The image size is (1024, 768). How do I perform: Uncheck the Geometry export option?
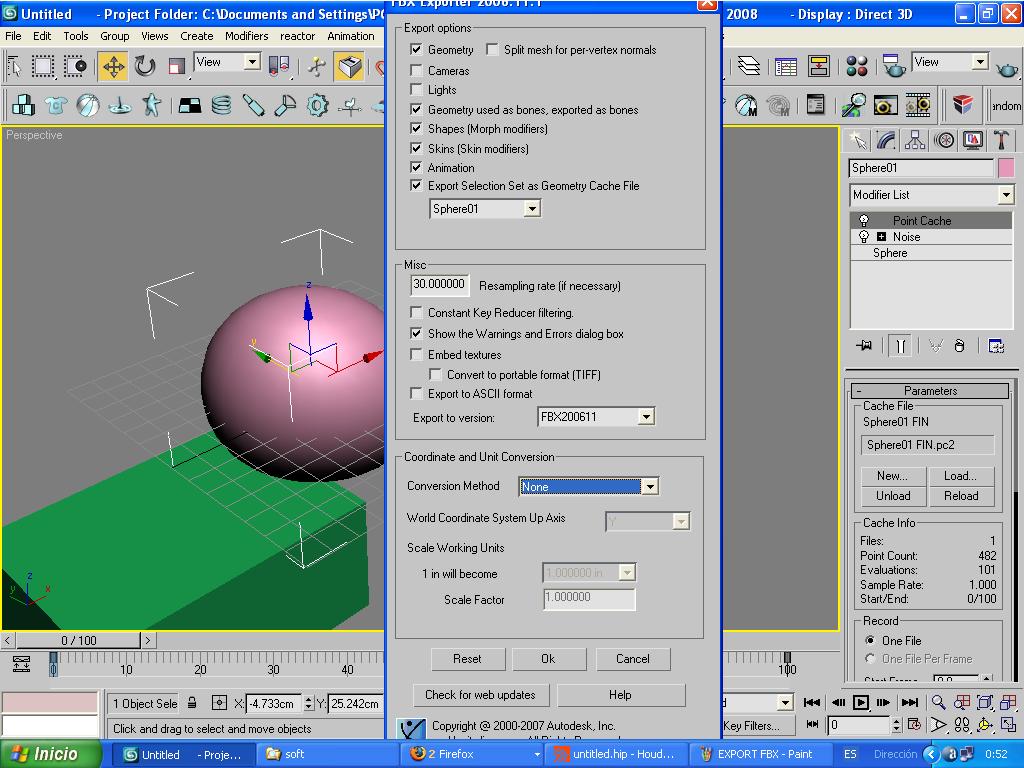coord(416,49)
